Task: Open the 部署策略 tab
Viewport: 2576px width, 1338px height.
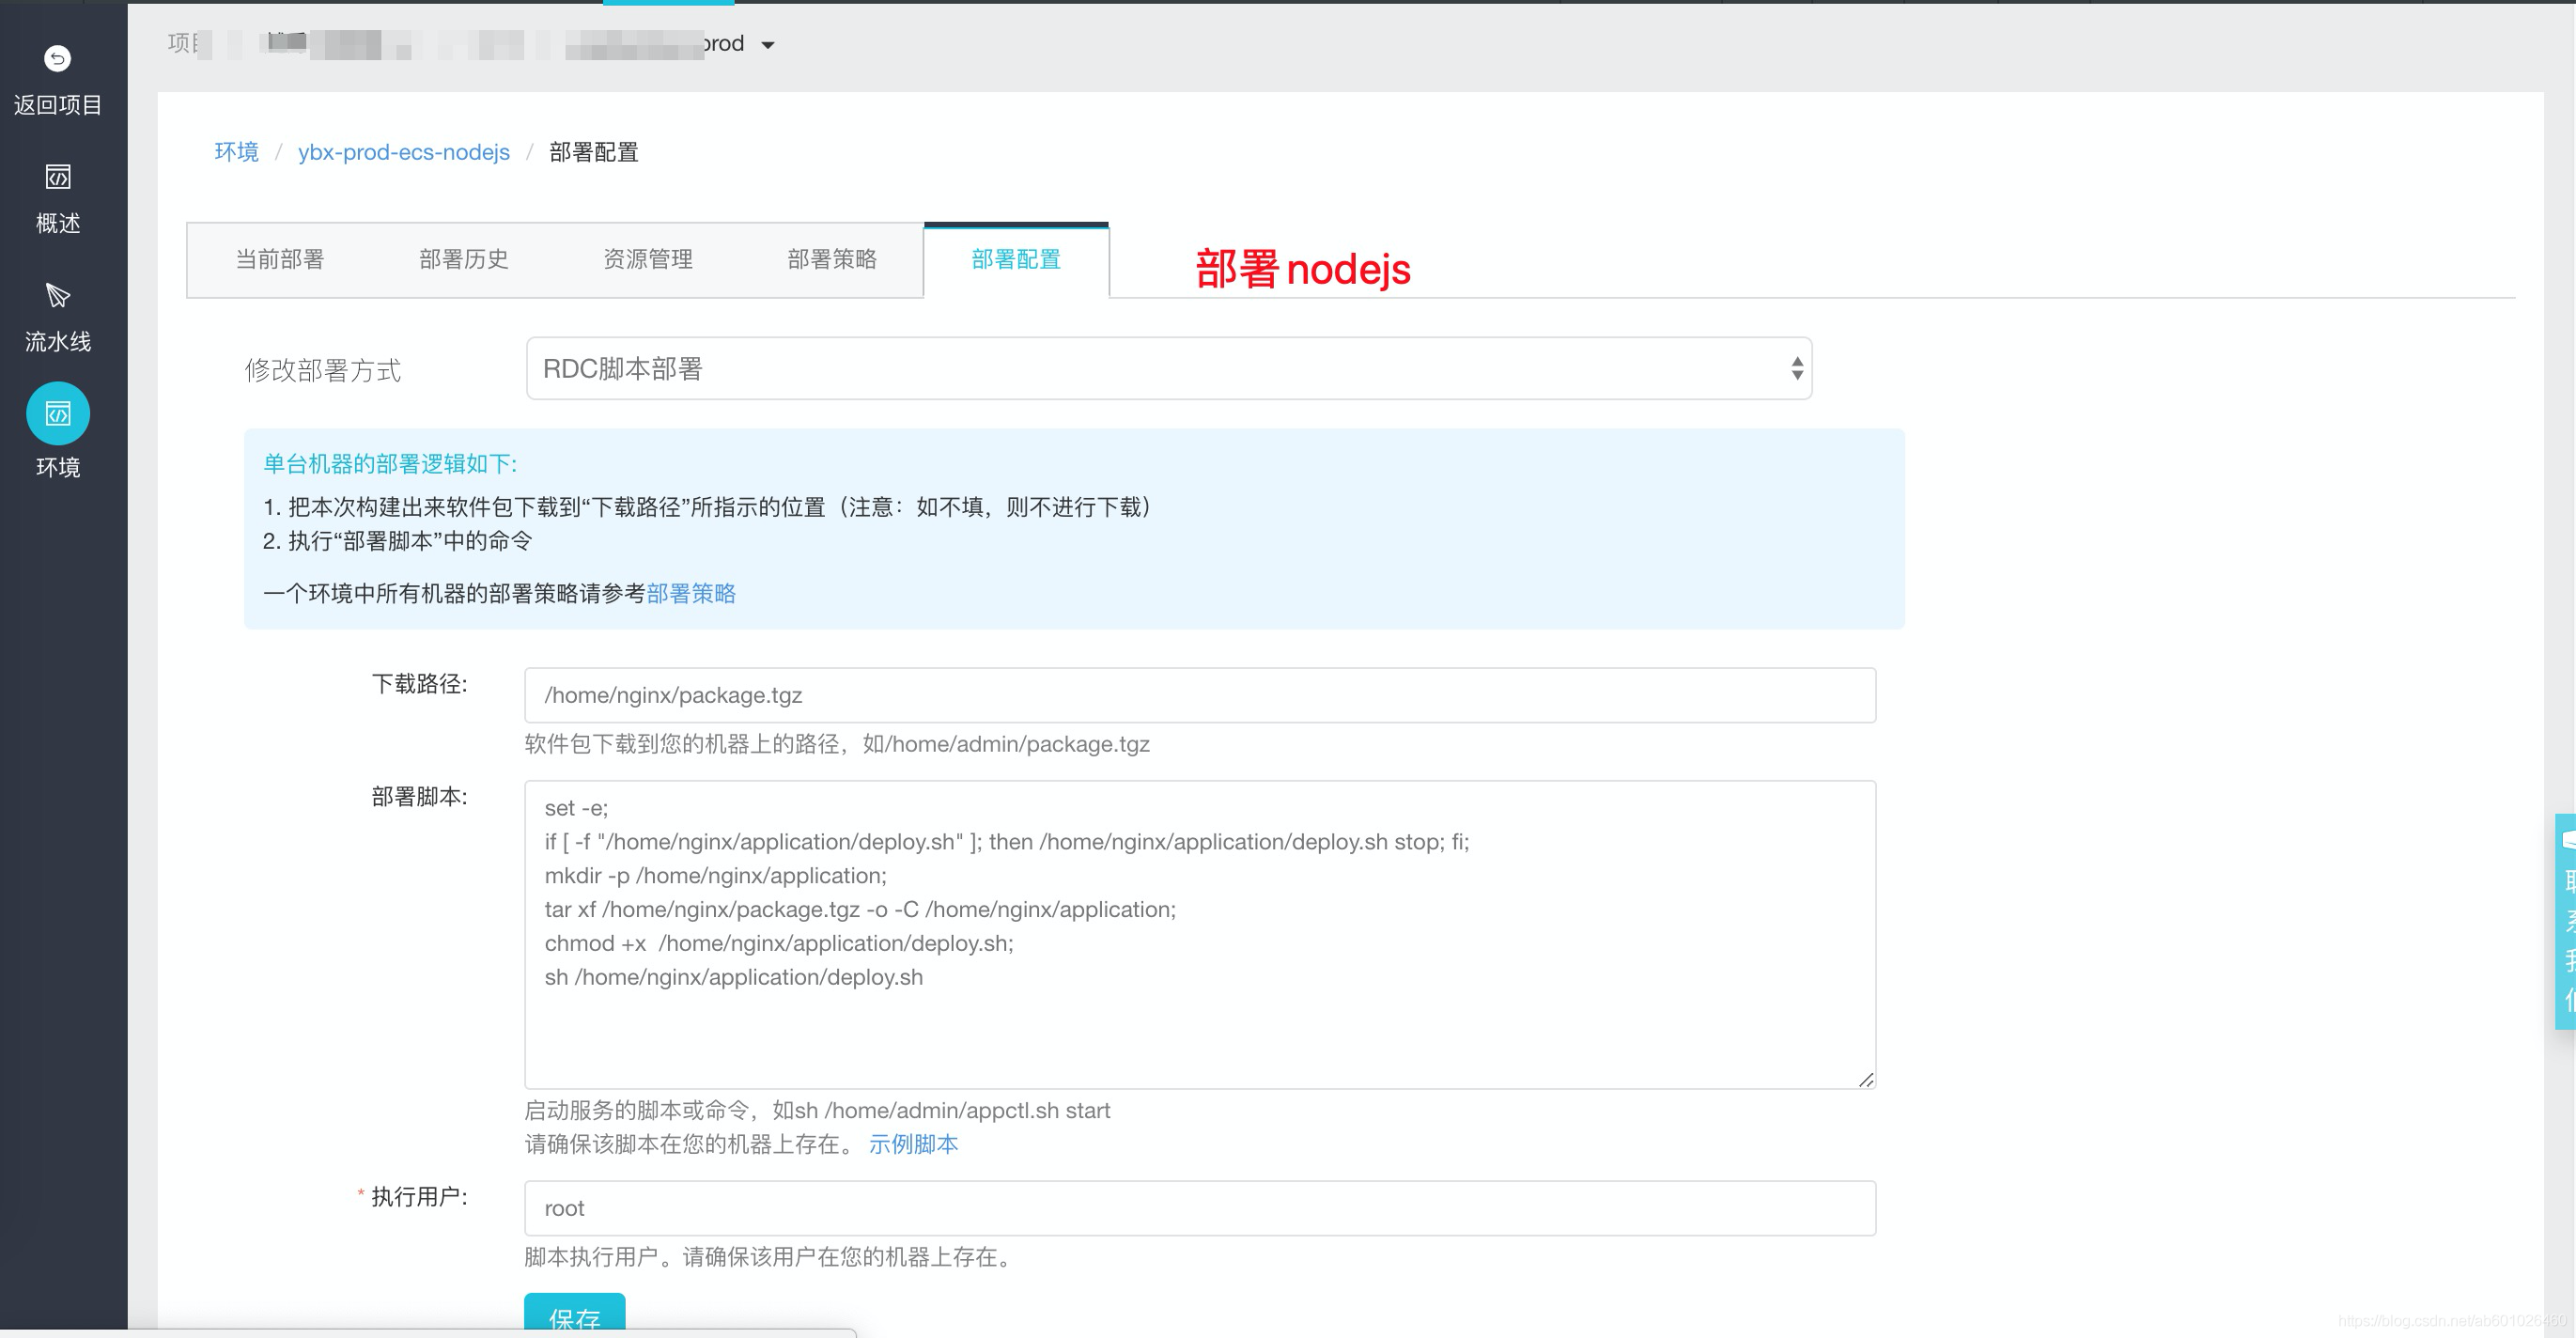Action: 832,260
